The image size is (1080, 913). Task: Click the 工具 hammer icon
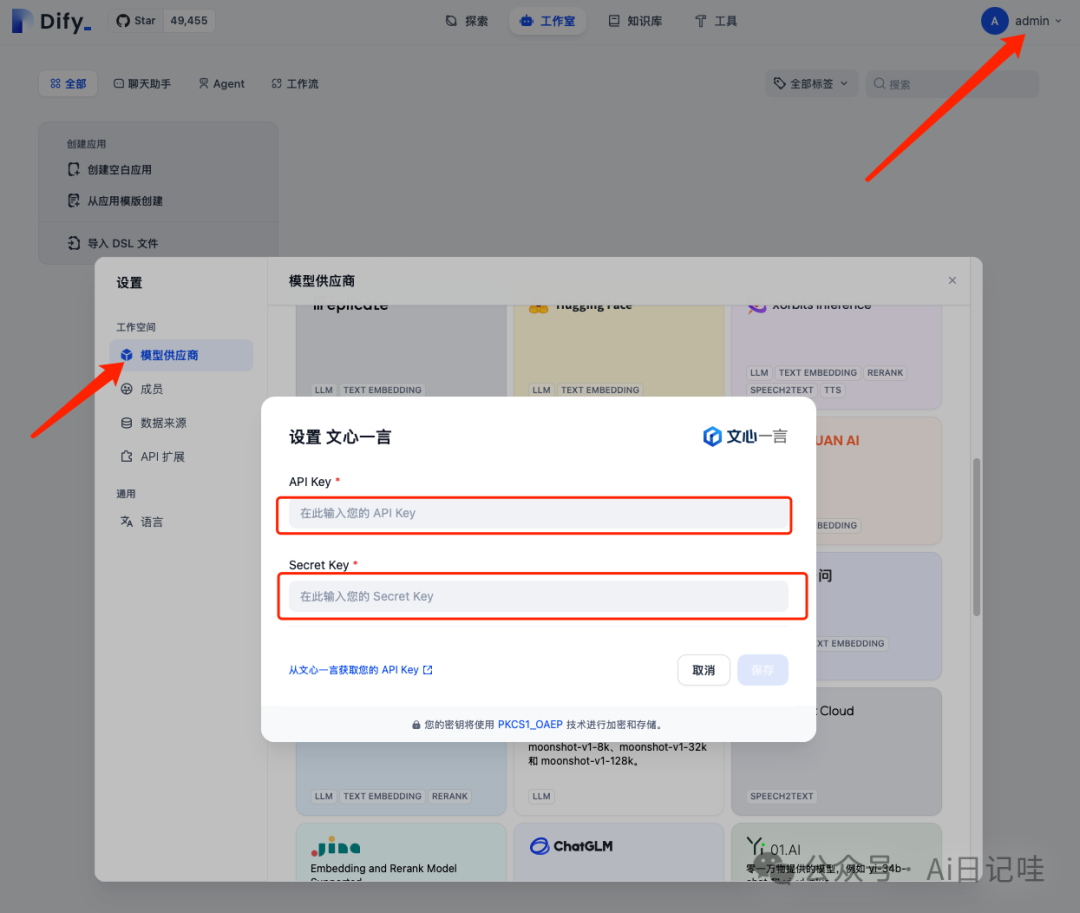(x=700, y=21)
